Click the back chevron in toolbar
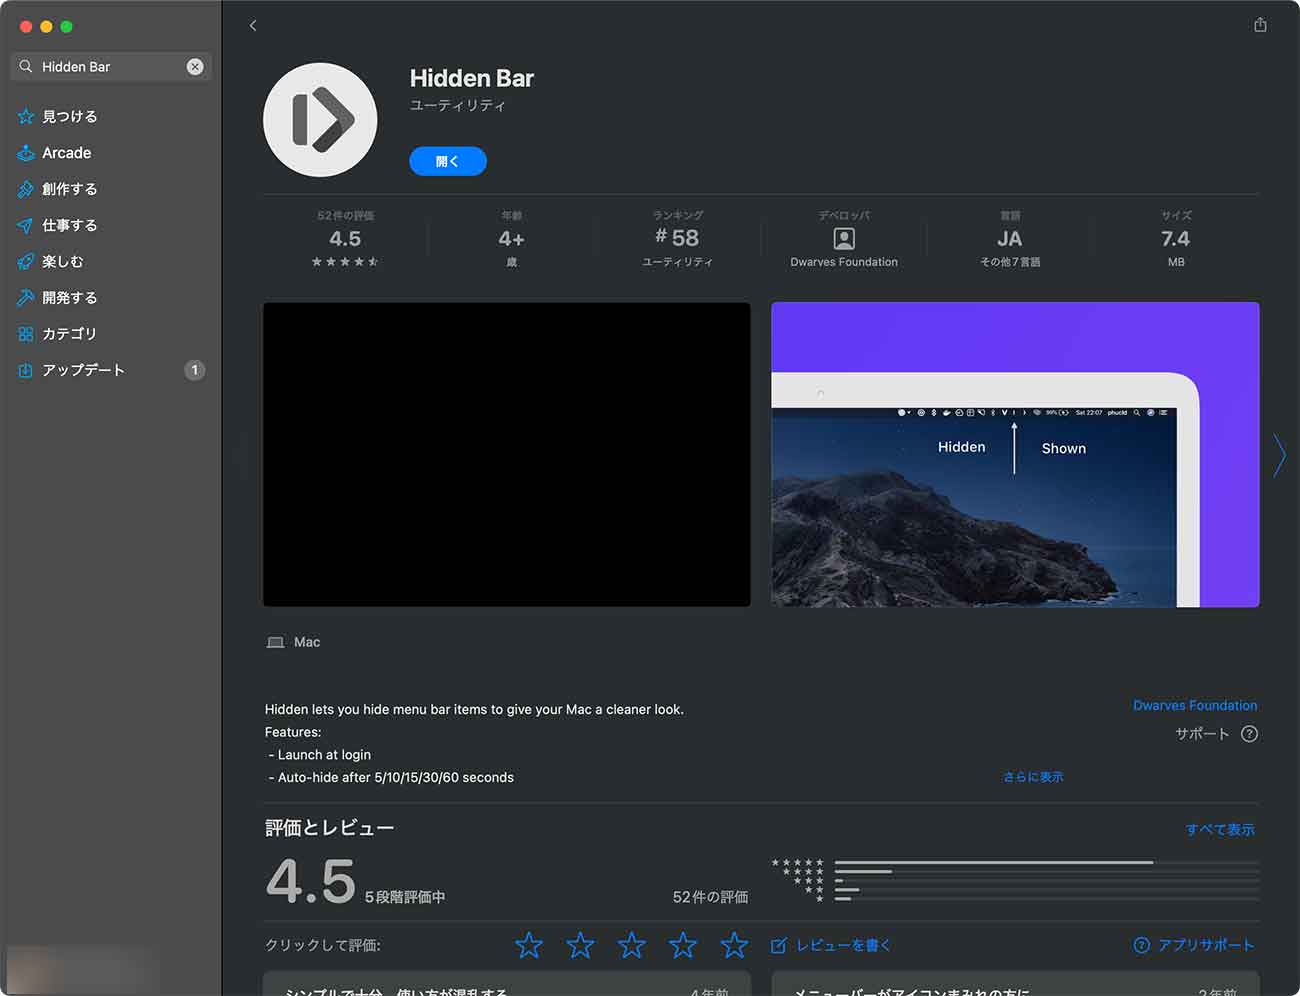1300x996 pixels. [253, 25]
